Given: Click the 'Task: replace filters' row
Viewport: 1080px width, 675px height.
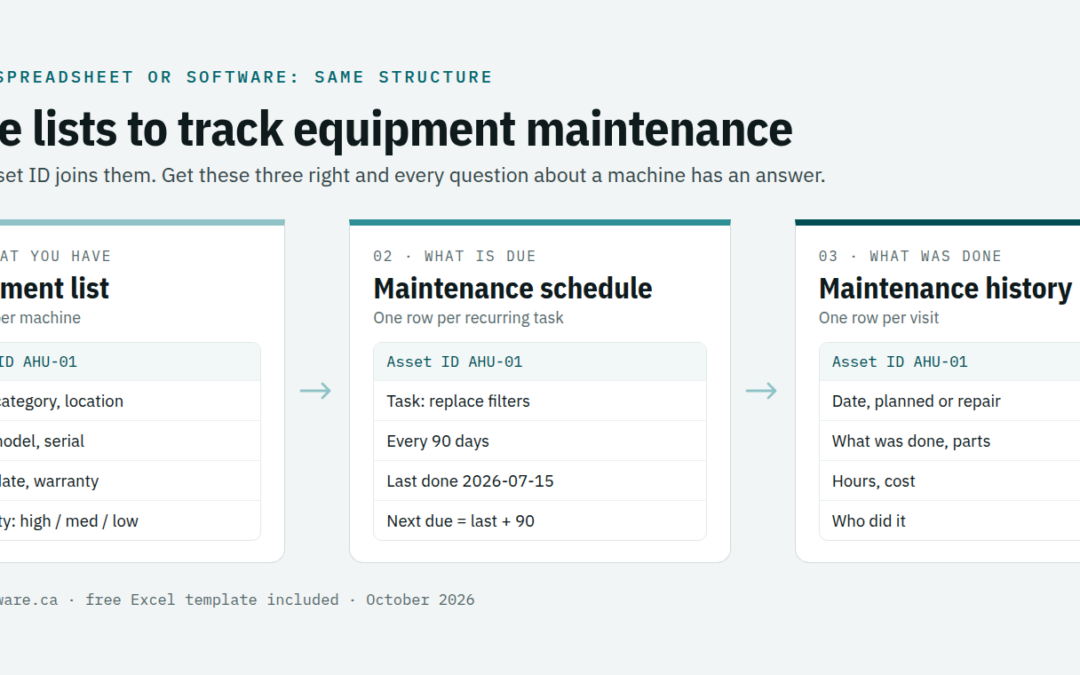Looking at the screenshot, I should [540, 401].
